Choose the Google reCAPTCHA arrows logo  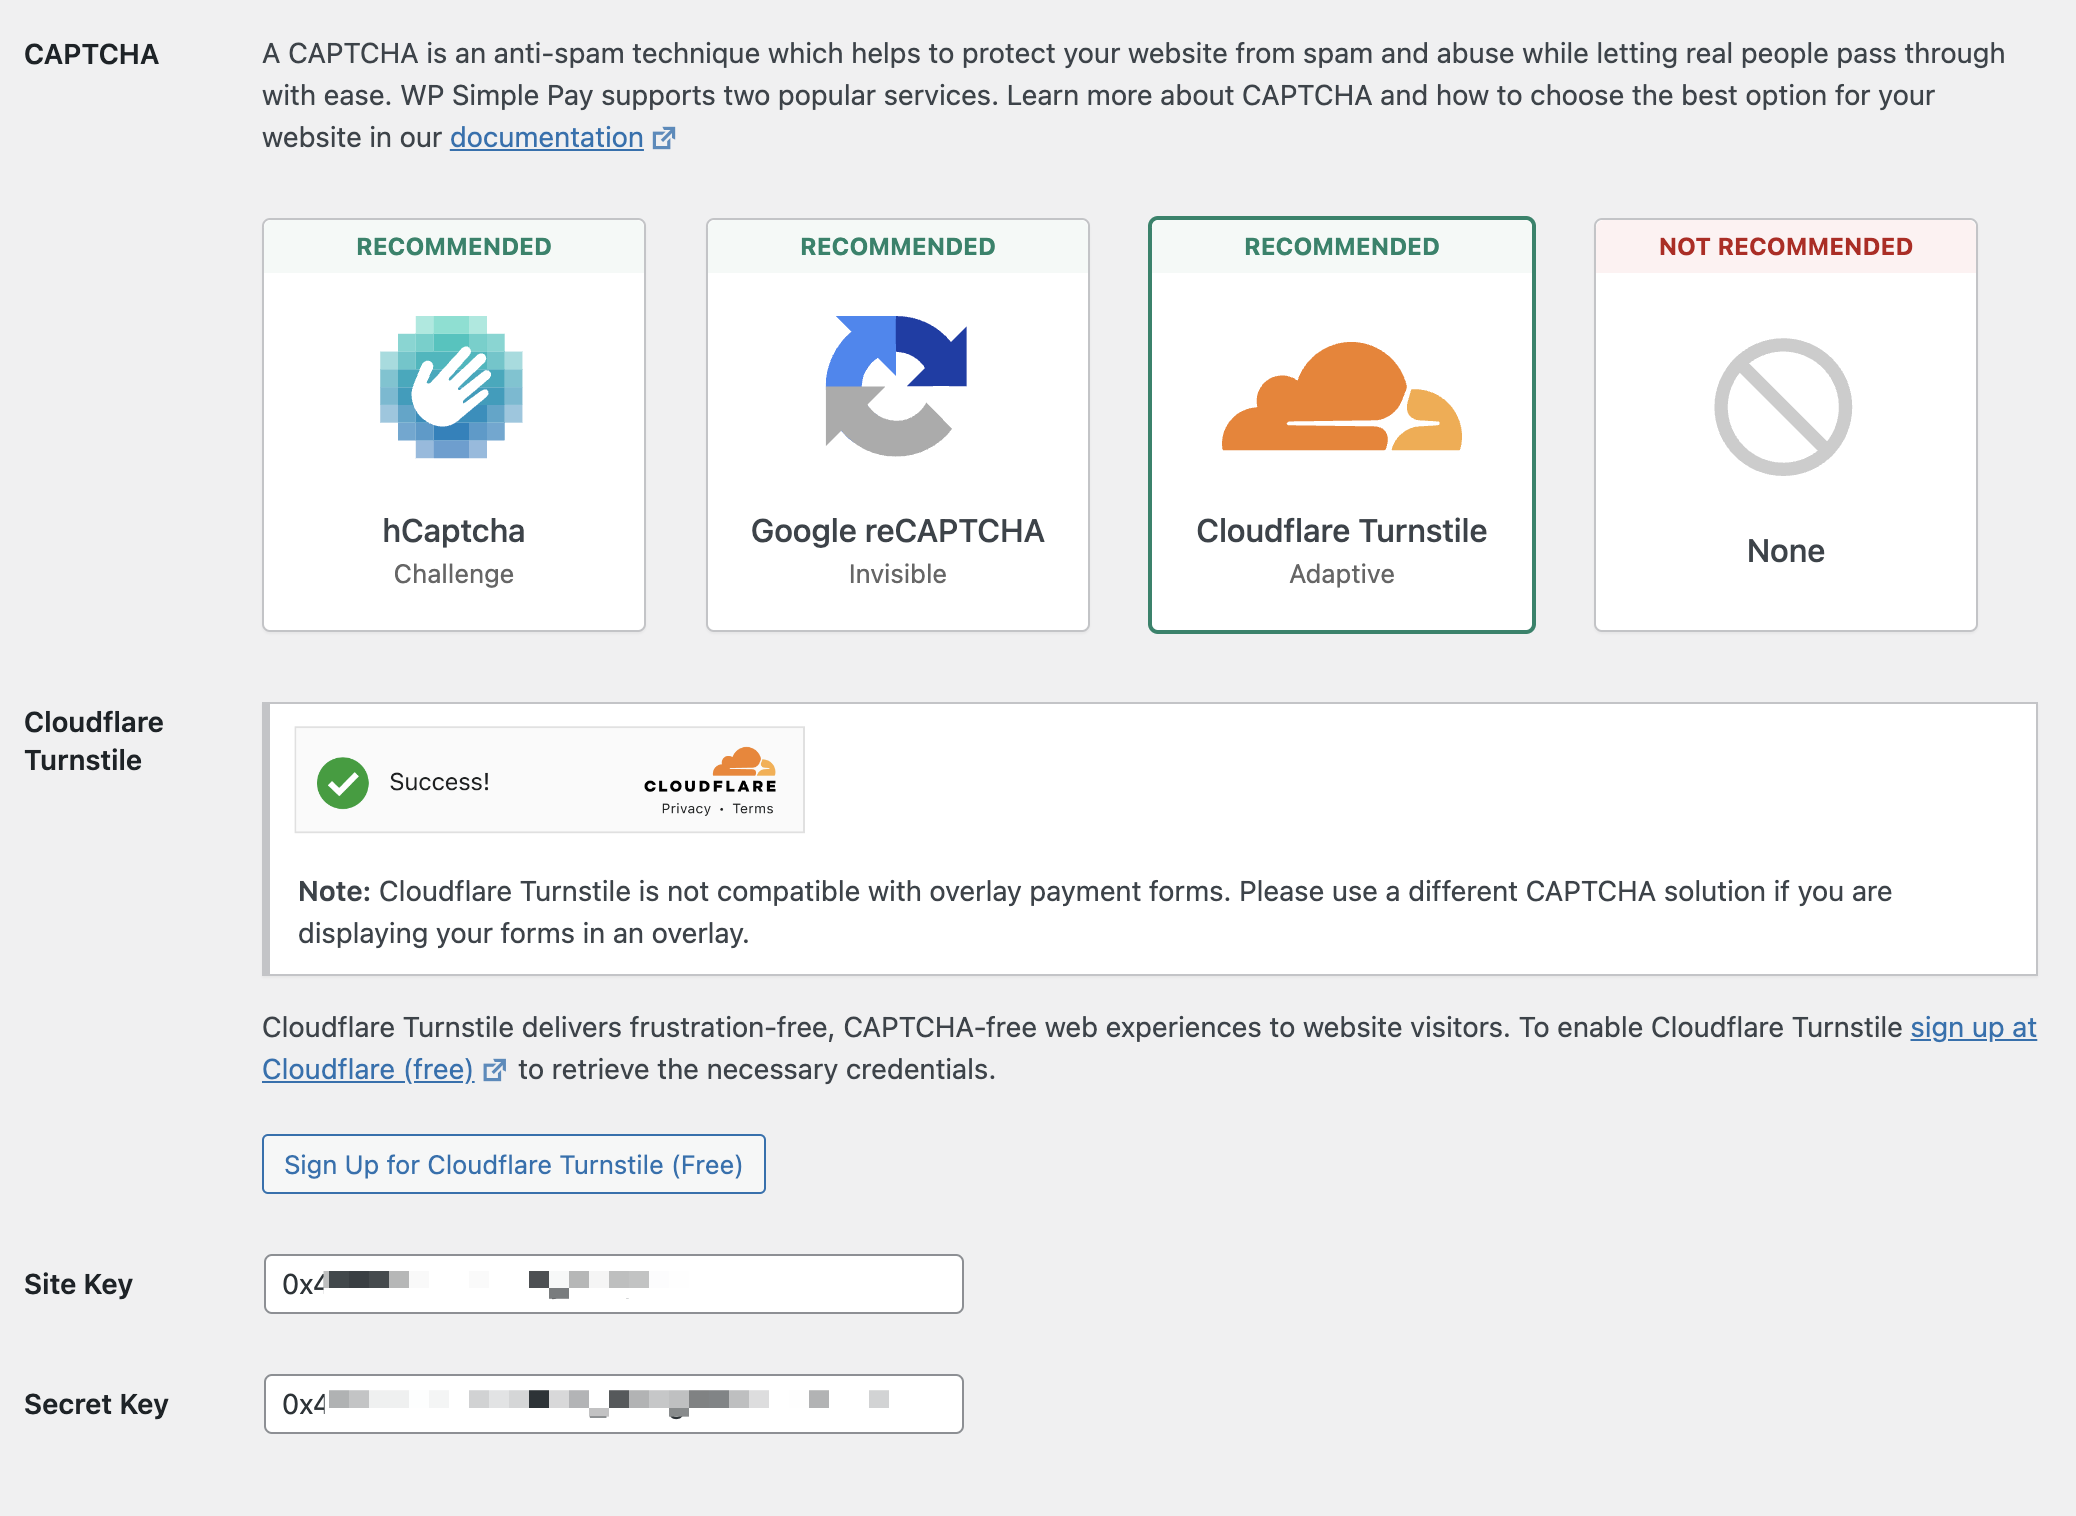click(x=896, y=386)
